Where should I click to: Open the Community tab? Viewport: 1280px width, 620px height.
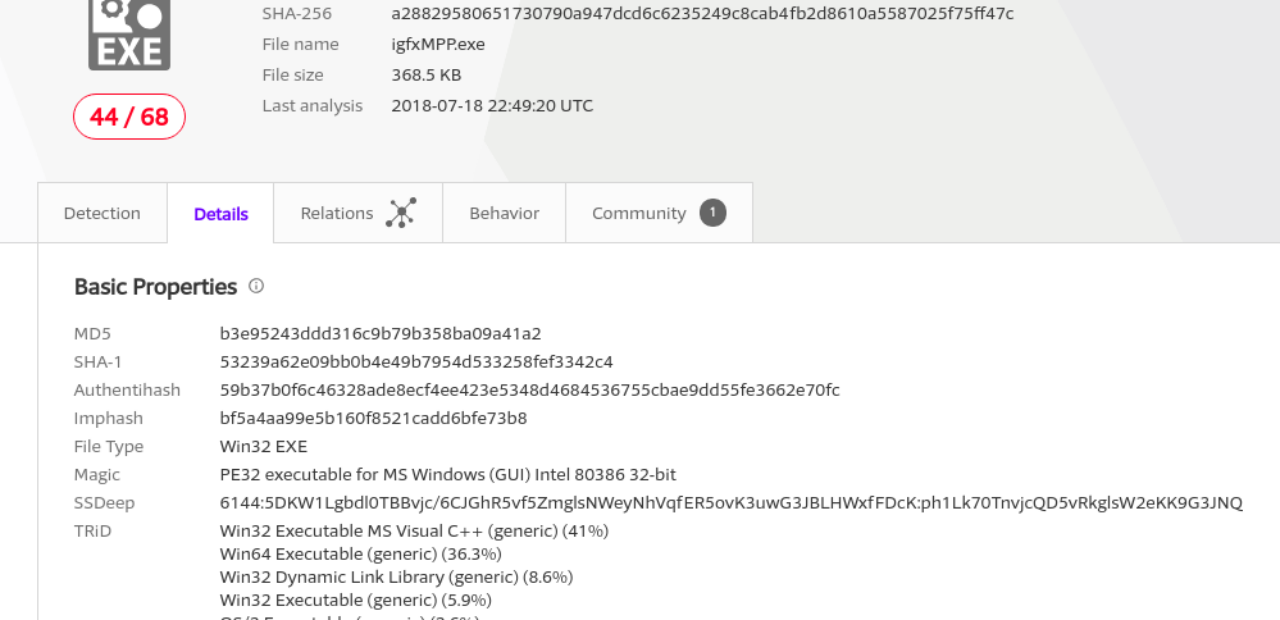tap(639, 213)
